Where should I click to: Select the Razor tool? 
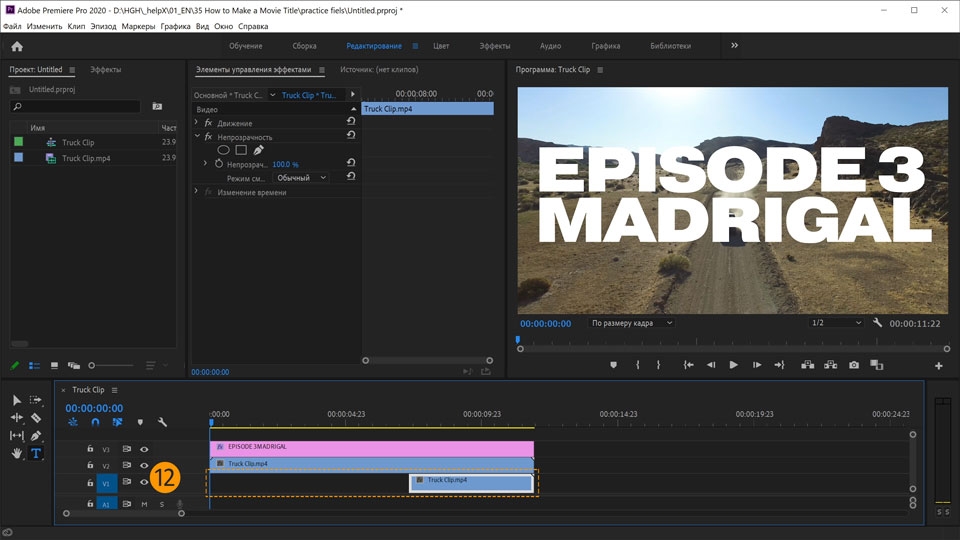(x=36, y=418)
